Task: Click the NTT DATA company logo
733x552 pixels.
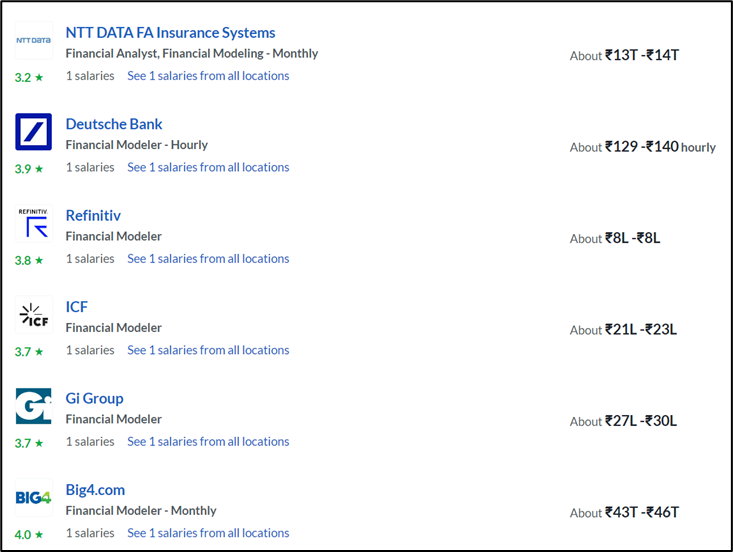Action: (34, 40)
